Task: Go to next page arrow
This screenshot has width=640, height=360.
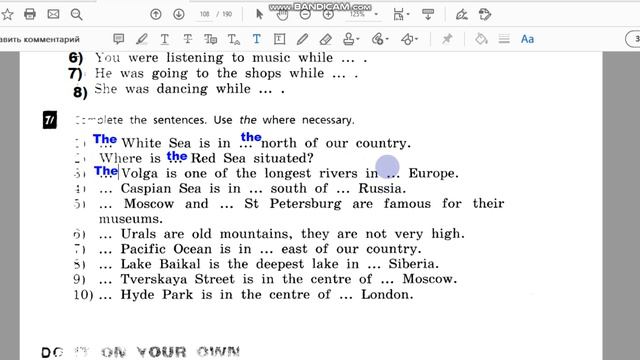Action: (x=178, y=15)
